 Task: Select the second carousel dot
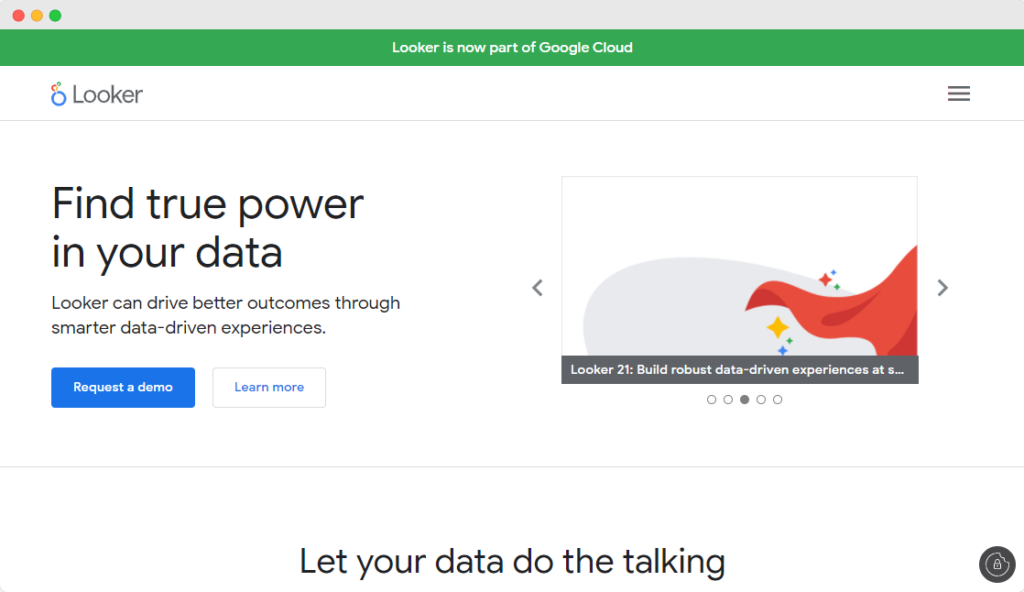point(728,399)
